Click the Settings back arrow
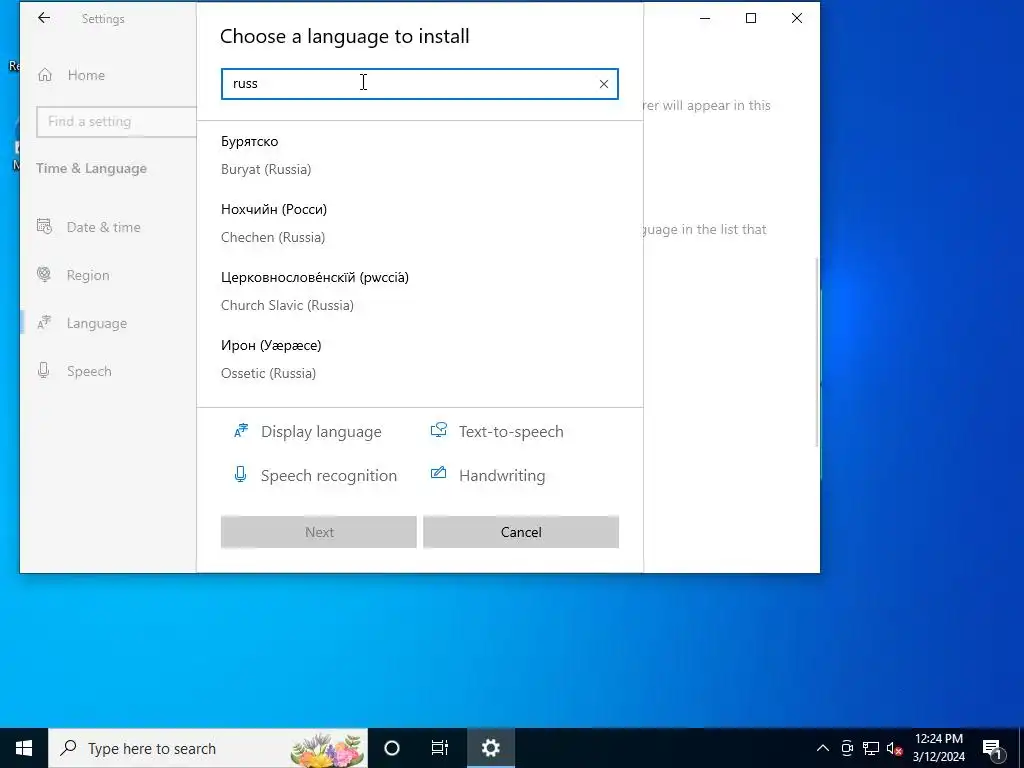This screenshot has height=768, width=1024. (x=44, y=18)
